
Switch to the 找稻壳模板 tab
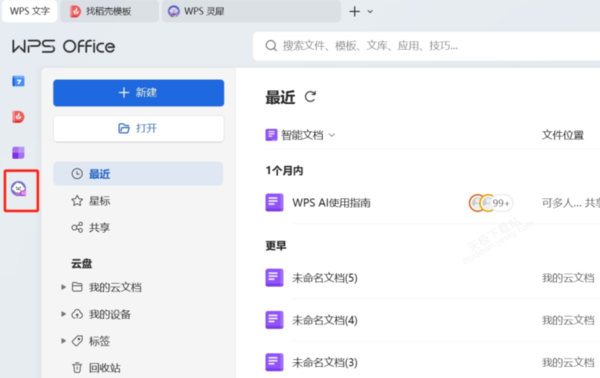109,11
